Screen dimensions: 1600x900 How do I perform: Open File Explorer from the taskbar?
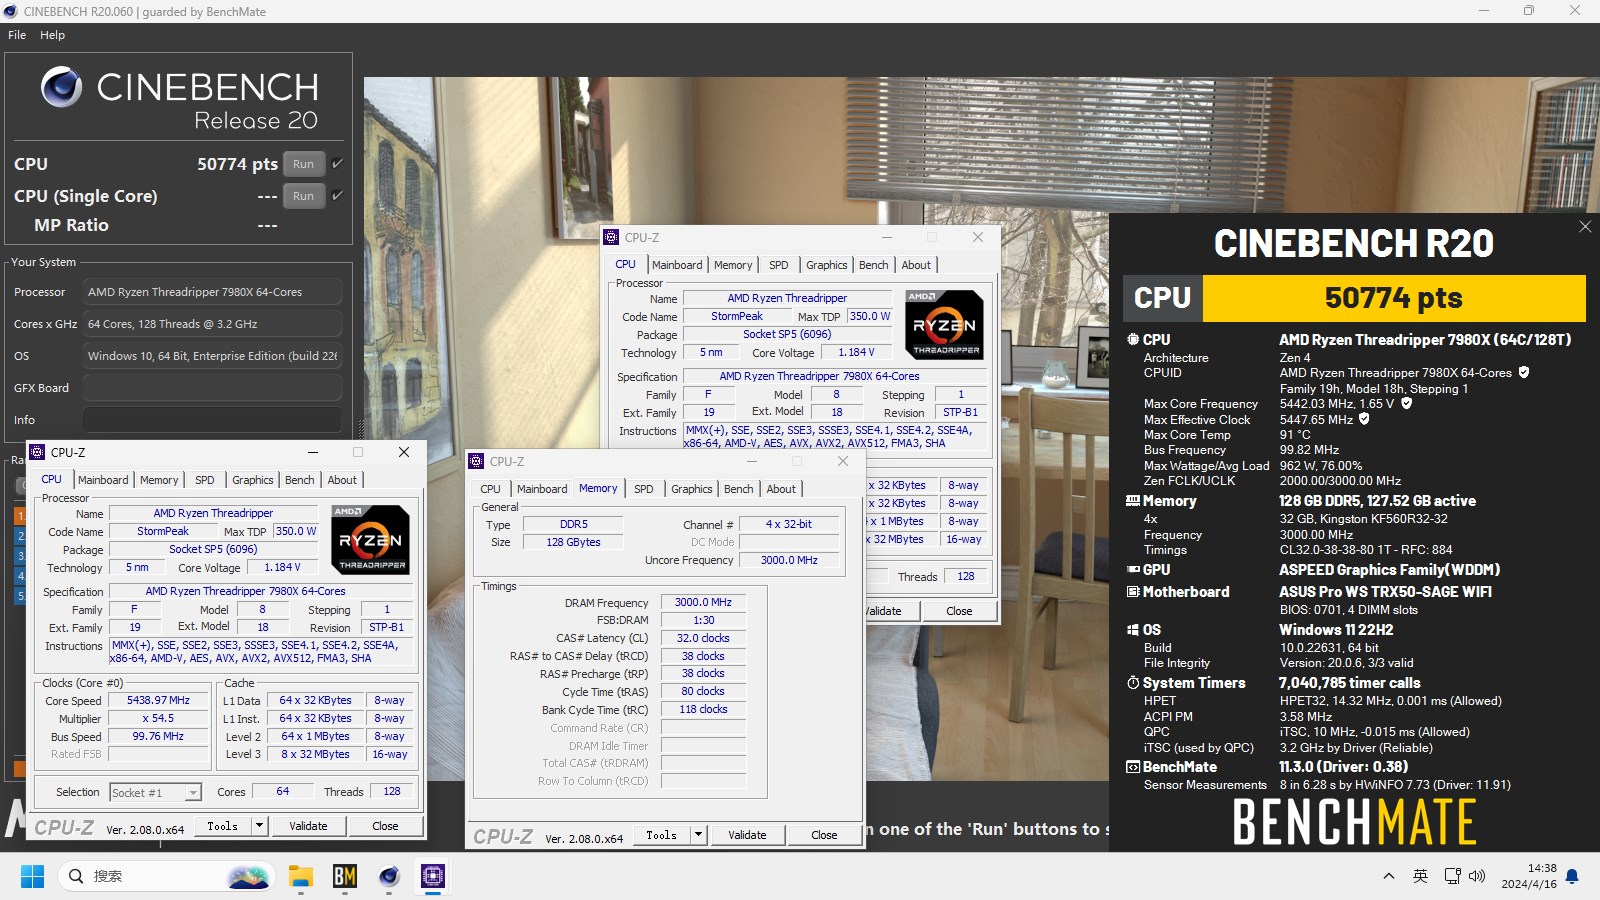(x=301, y=876)
